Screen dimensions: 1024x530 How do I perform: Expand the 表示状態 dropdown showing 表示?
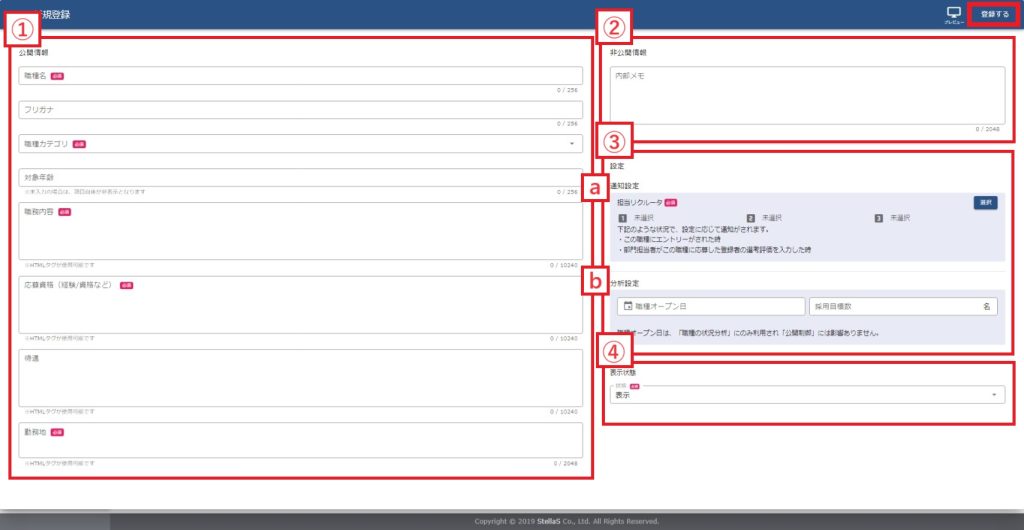[805, 394]
